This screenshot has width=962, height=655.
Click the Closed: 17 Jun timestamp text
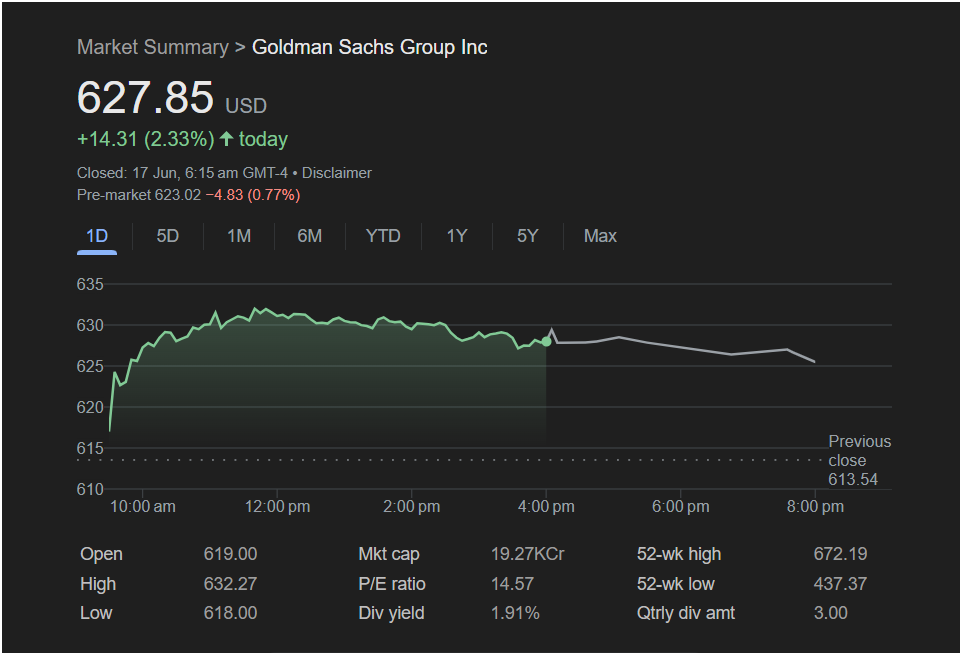pos(182,173)
